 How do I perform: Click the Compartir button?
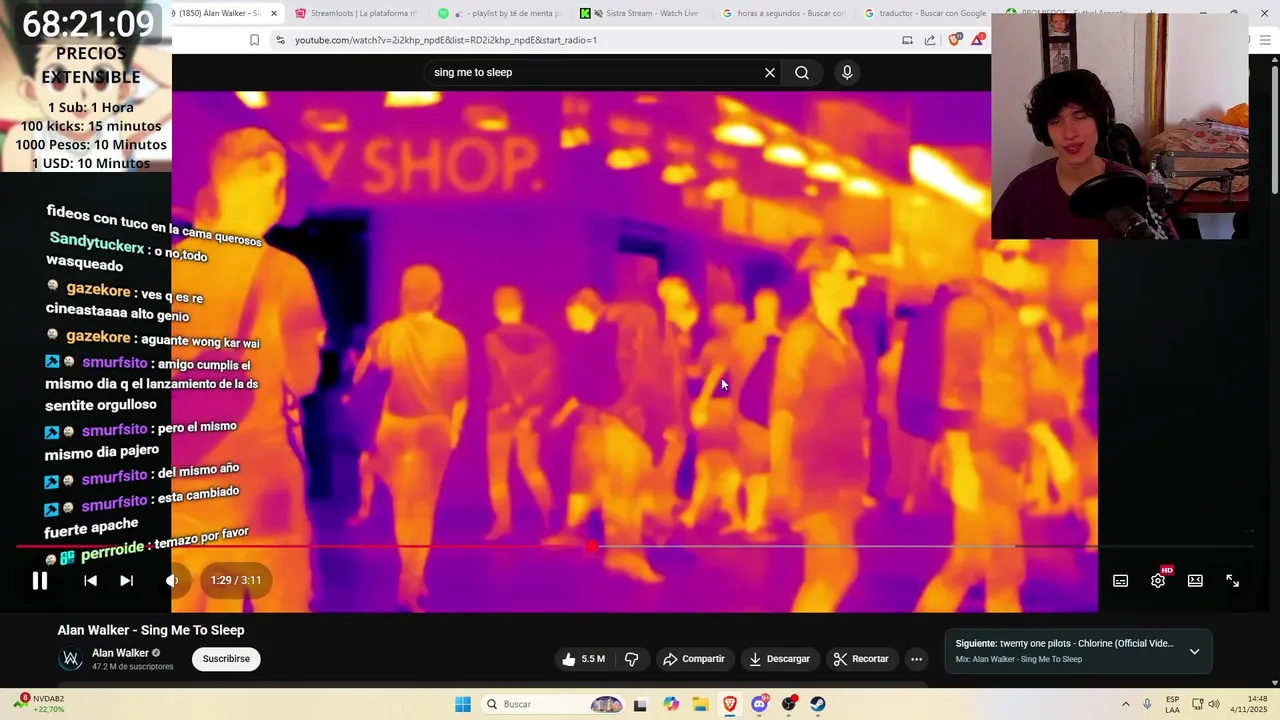tap(694, 659)
